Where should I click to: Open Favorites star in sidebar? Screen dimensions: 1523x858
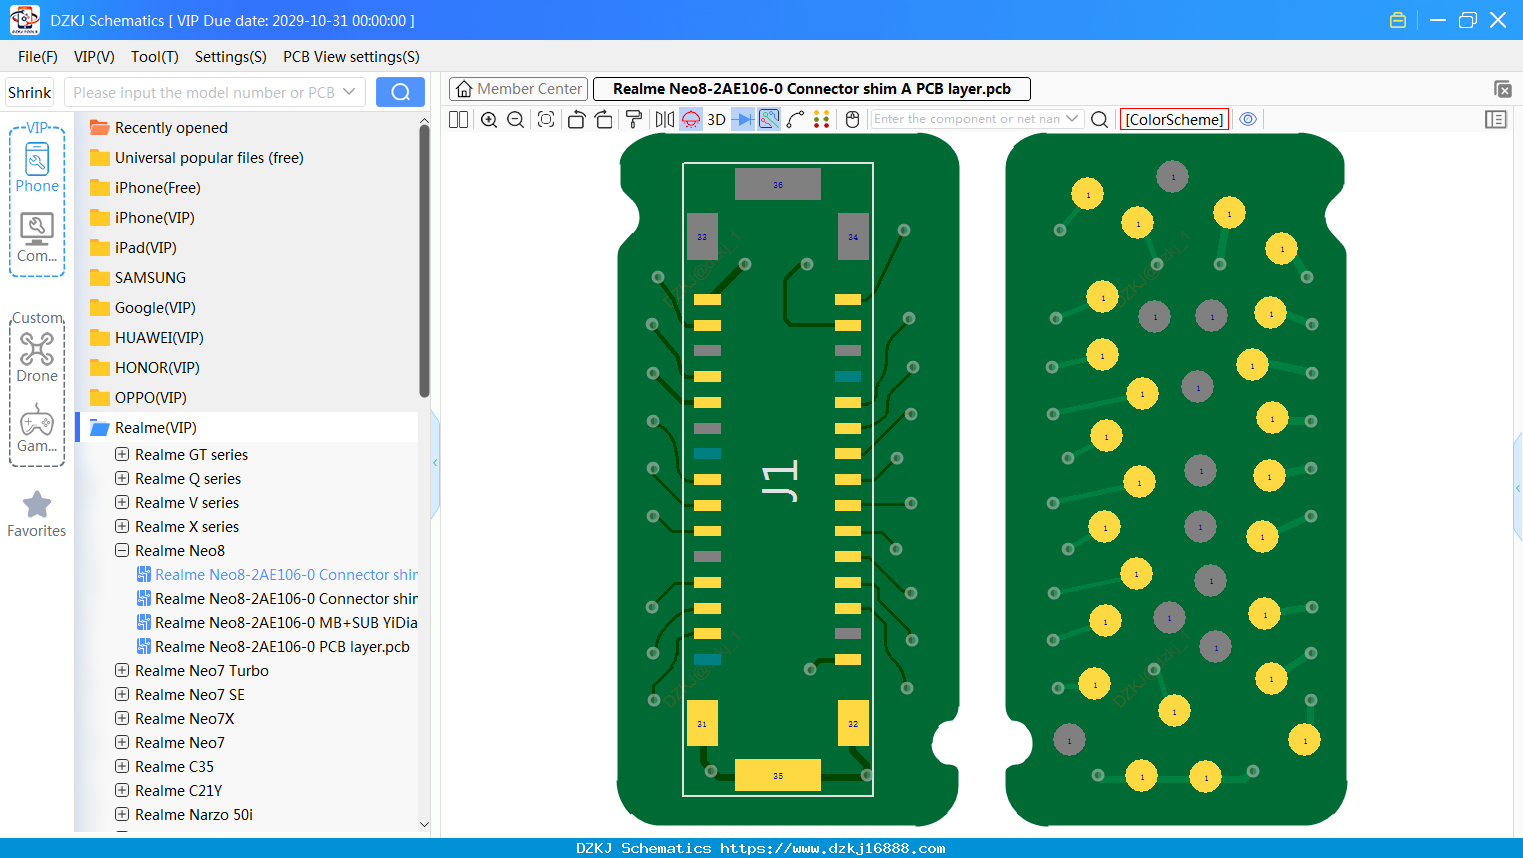pyautogui.click(x=37, y=514)
